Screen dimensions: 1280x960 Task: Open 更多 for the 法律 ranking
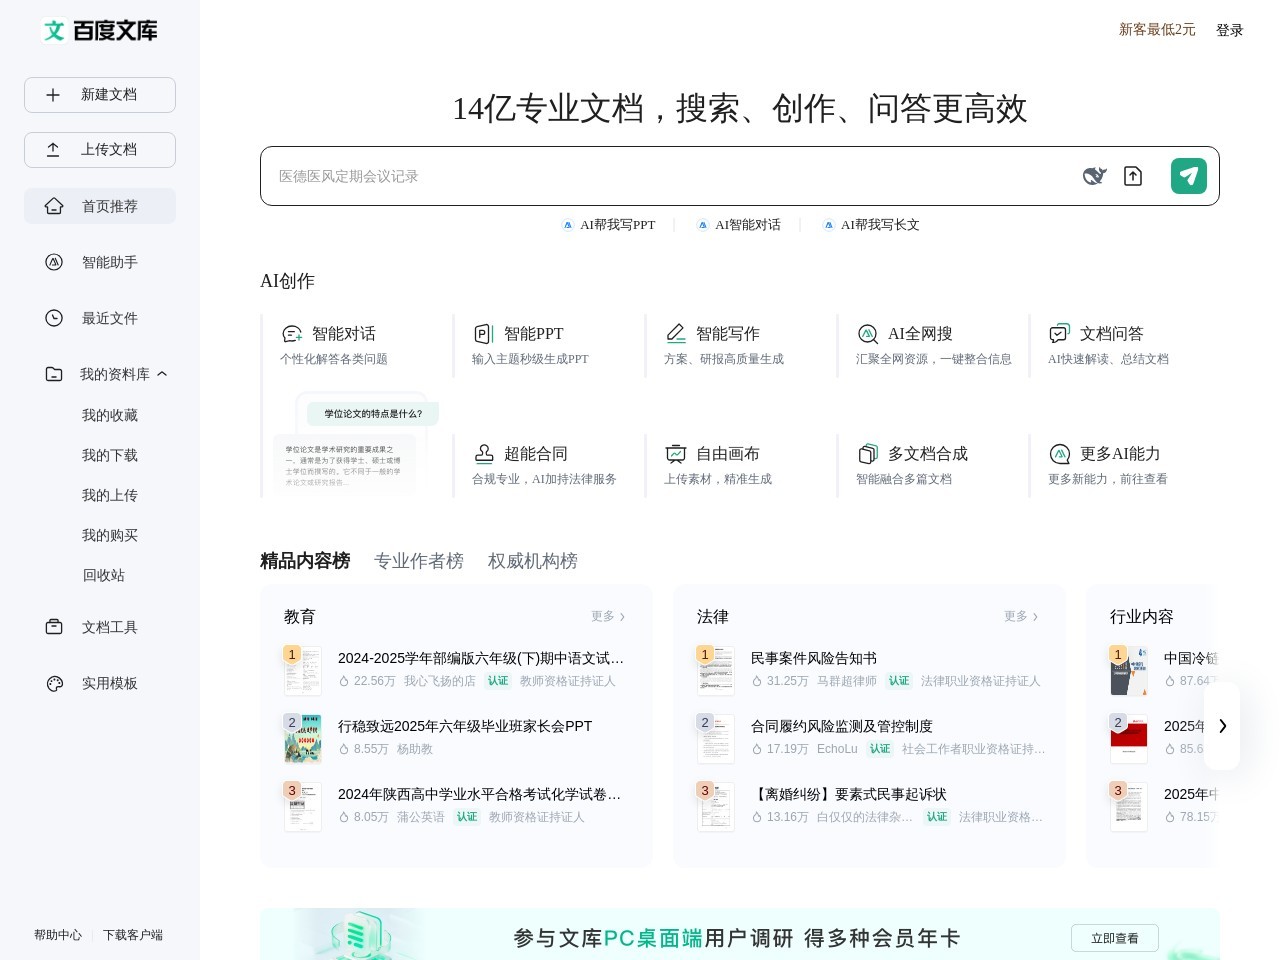[x=1019, y=617]
